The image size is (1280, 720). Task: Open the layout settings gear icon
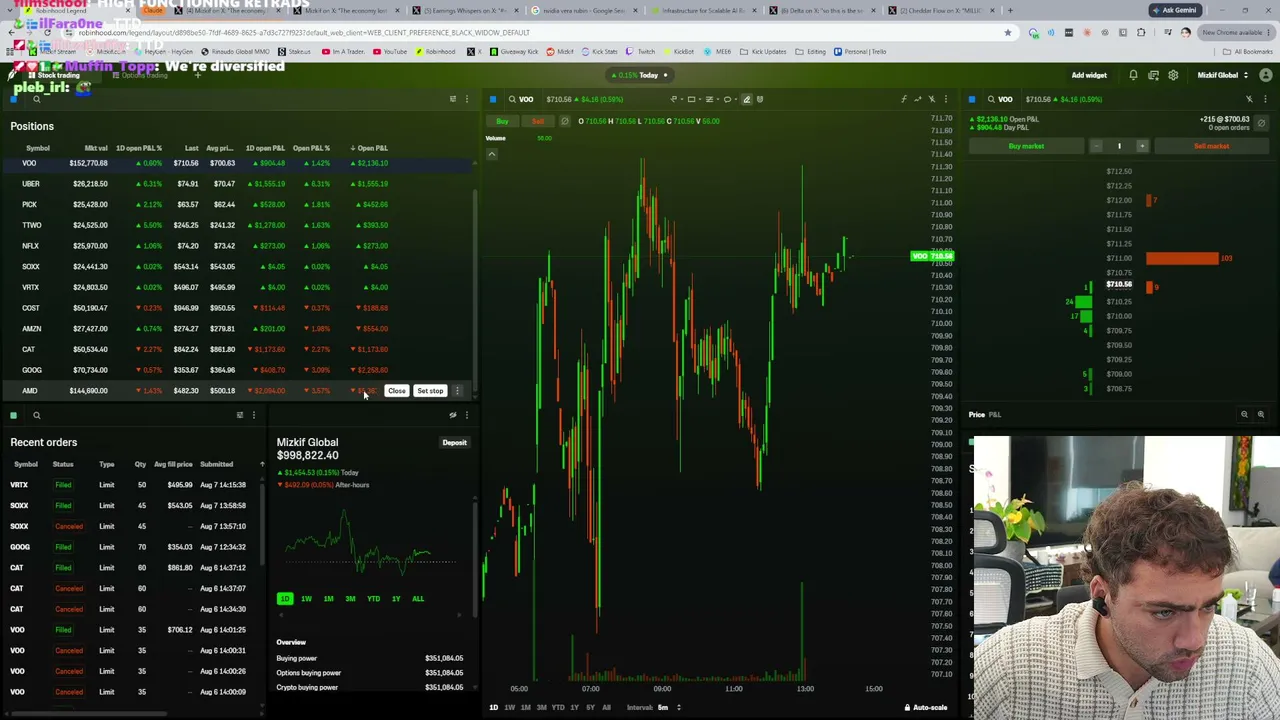tap(1173, 75)
